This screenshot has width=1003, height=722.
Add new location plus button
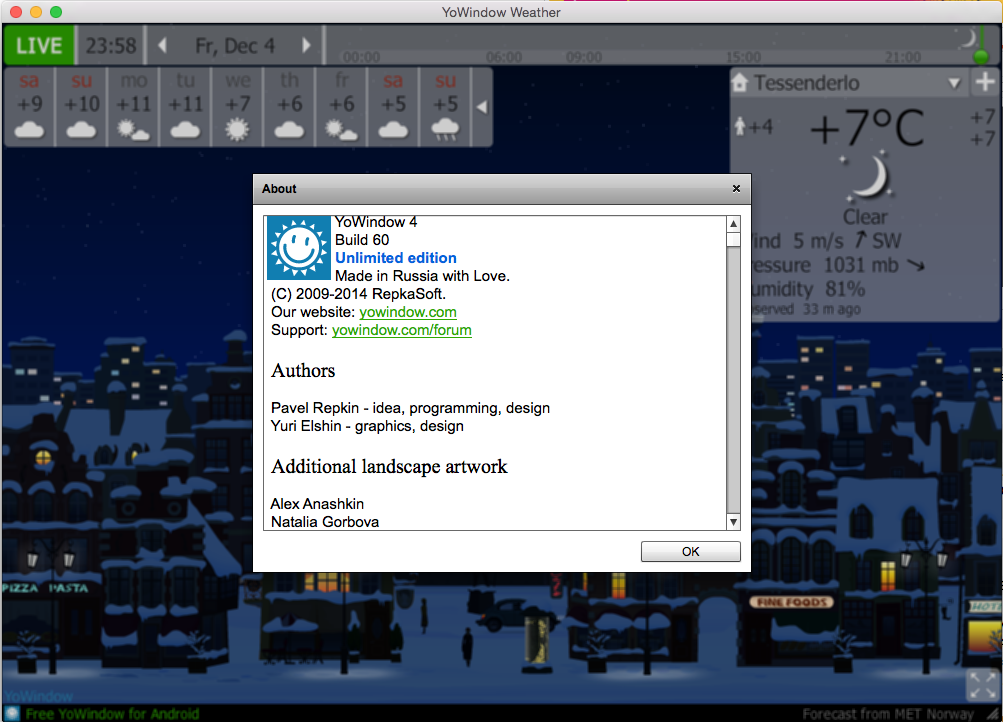[x=984, y=83]
